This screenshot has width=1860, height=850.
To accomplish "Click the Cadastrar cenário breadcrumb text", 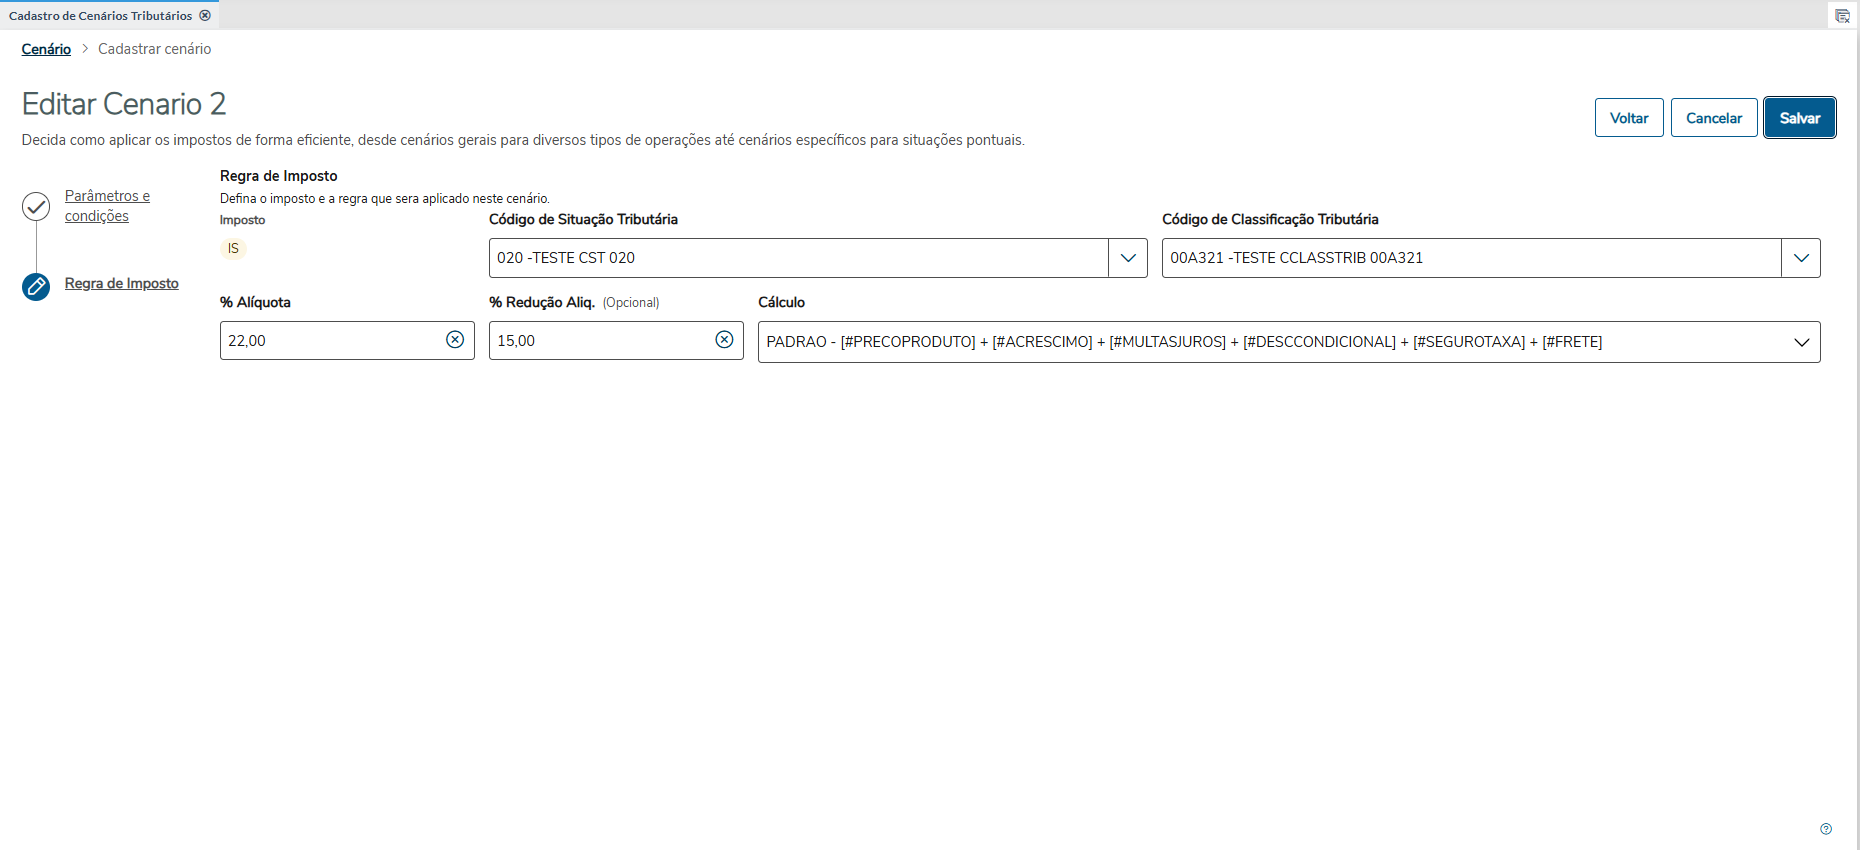I will 155,49.
